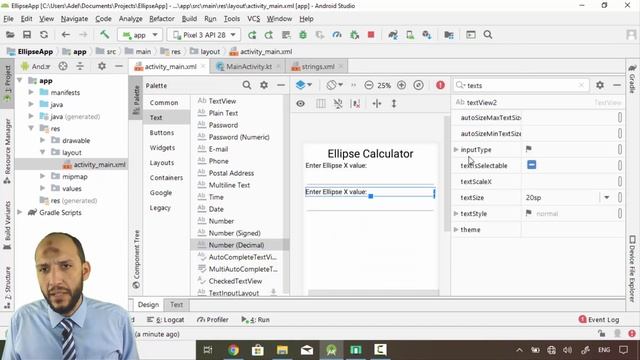Open Attributes panel settings gear
The height and width of the screenshot is (360, 640).
(x=600, y=85)
